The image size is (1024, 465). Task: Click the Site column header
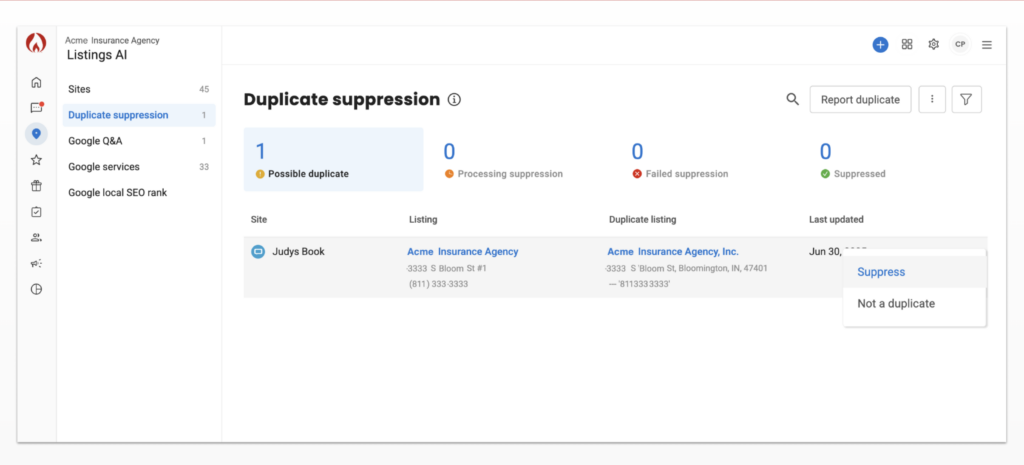[259, 219]
